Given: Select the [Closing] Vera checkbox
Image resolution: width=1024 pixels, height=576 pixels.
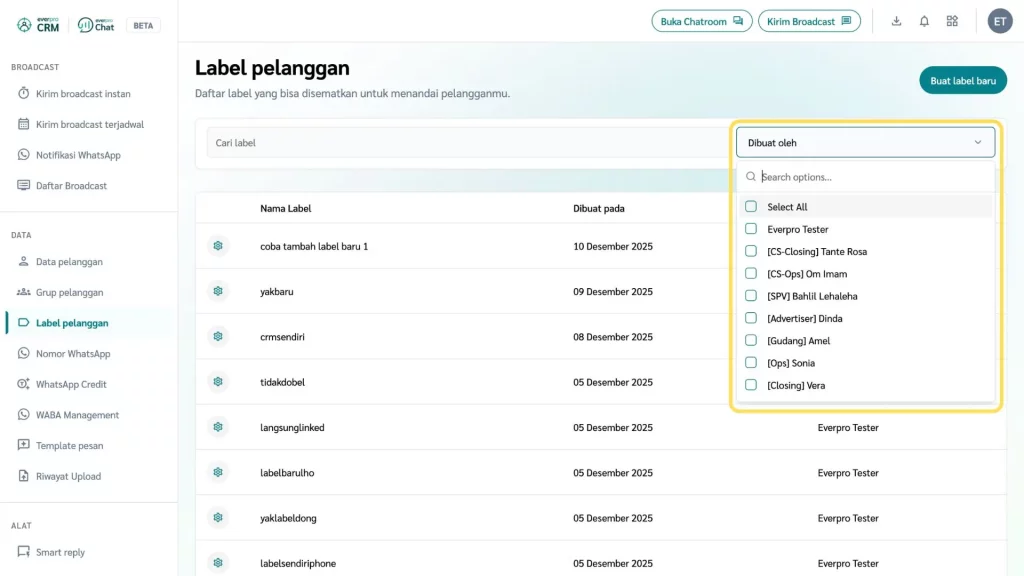Looking at the screenshot, I should tap(751, 385).
